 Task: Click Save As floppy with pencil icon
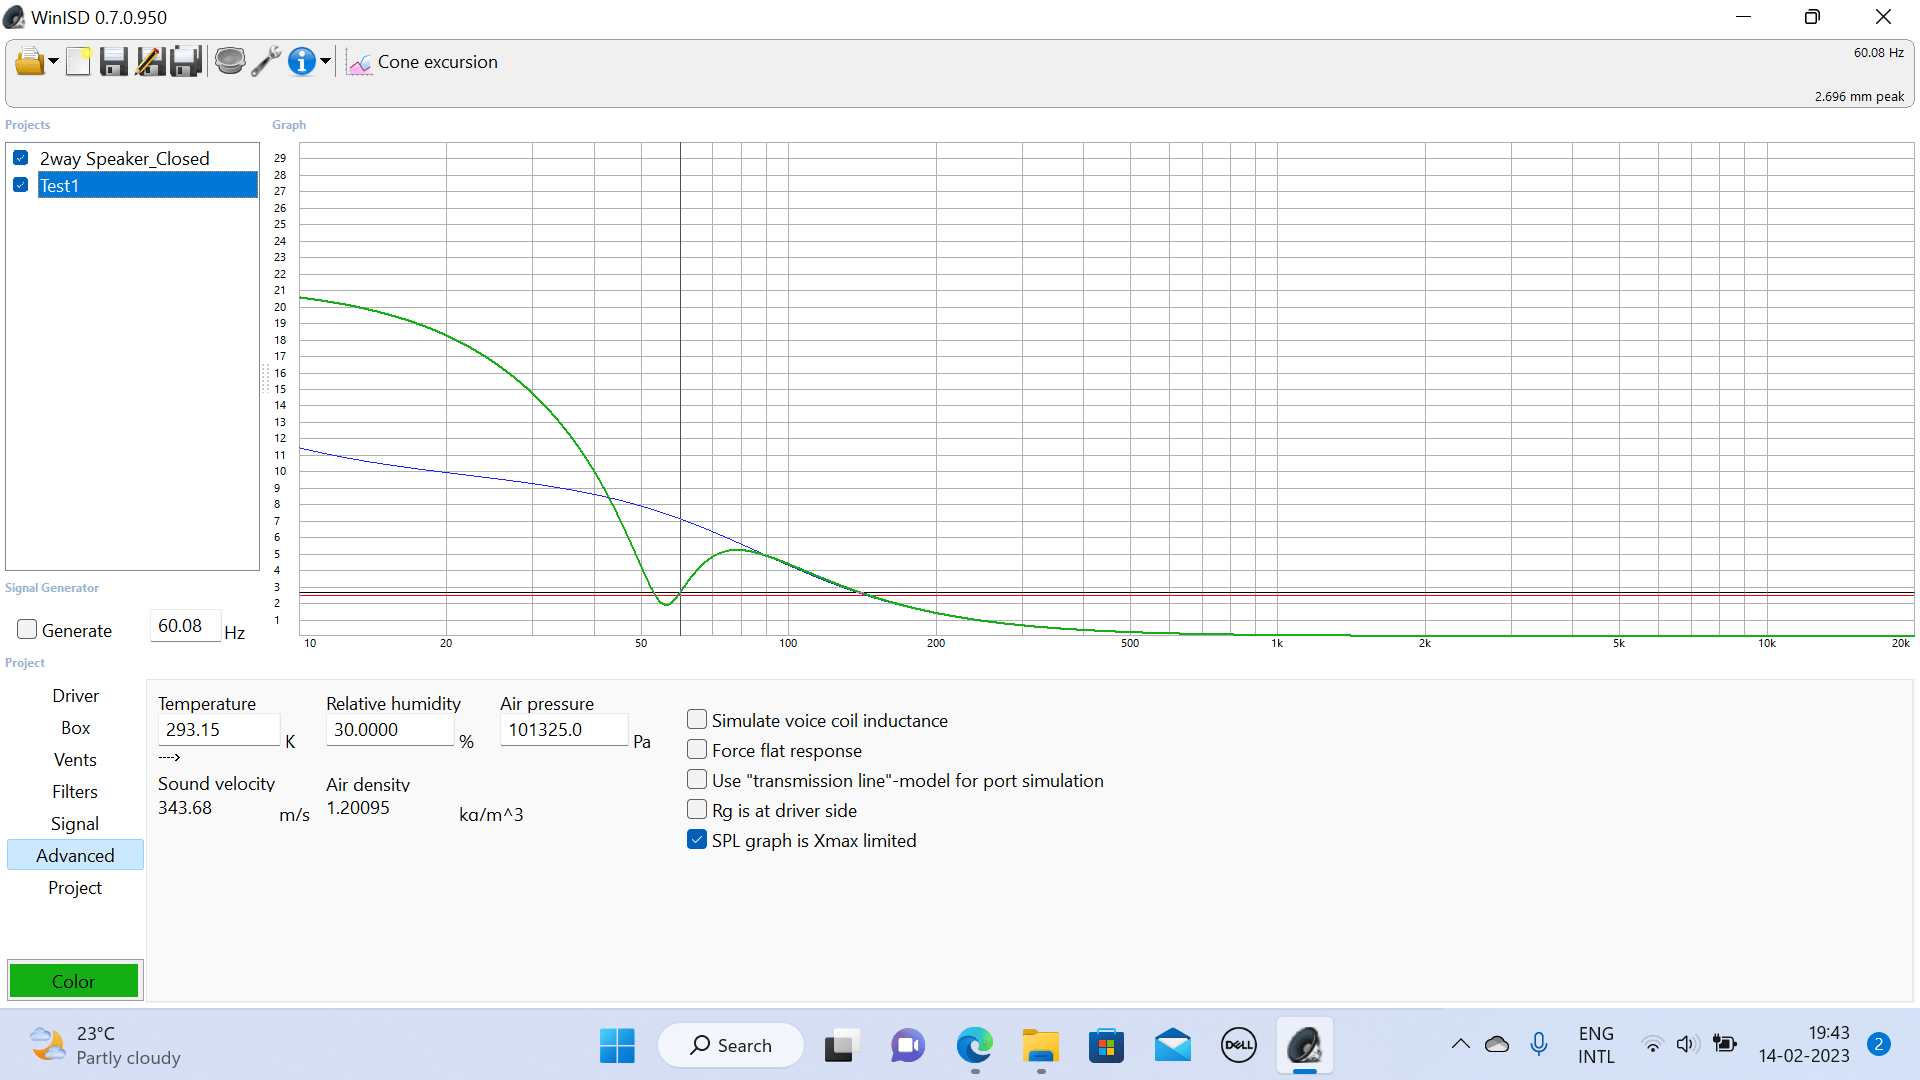point(150,62)
